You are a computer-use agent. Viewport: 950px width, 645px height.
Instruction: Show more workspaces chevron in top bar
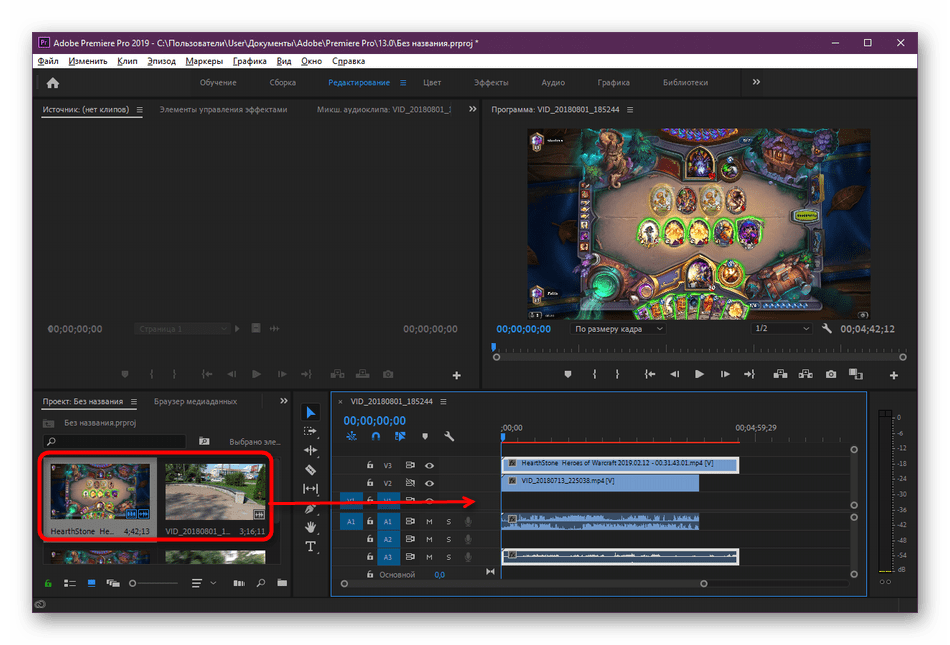point(756,82)
